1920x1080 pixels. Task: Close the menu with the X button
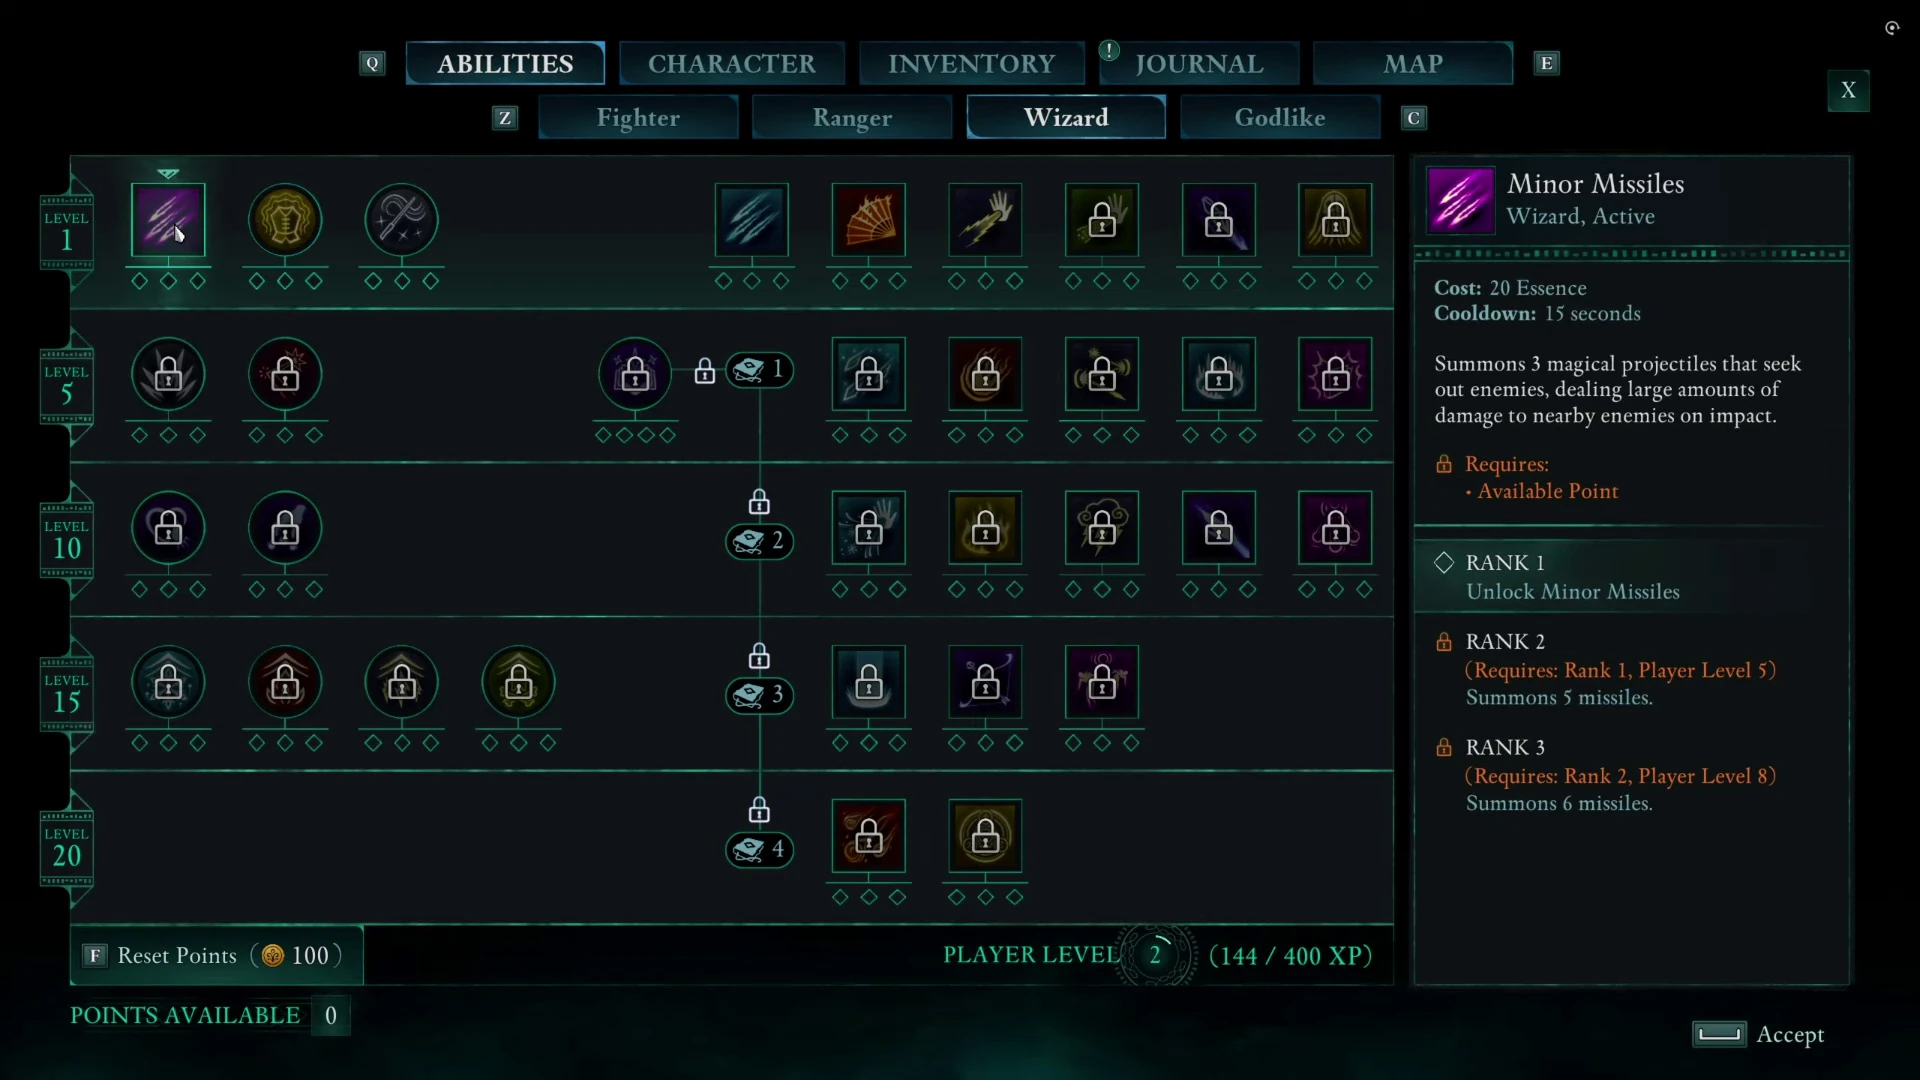pyautogui.click(x=1848, y=91)
